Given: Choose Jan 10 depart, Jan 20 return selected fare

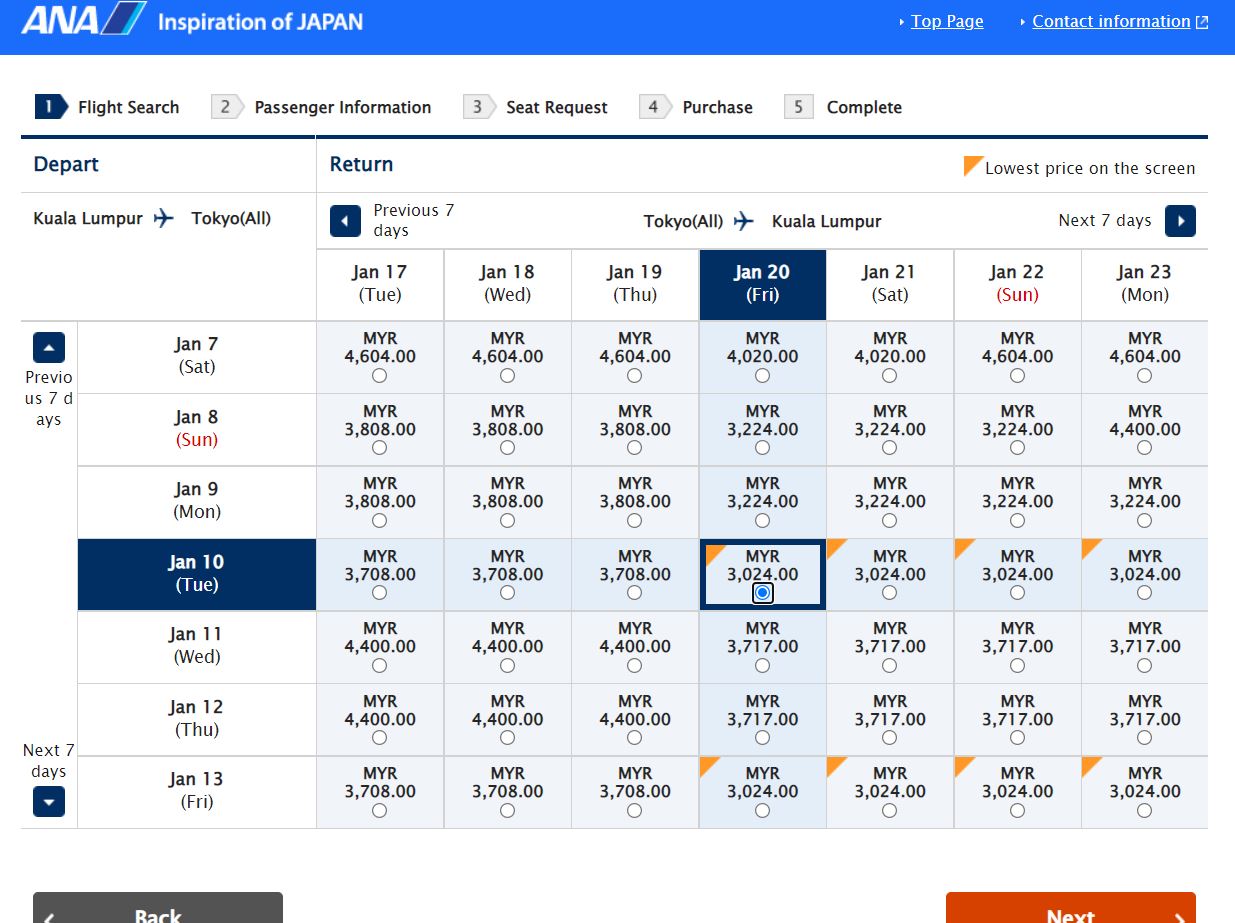Looking at the screenshot, I should coord(762,593).
